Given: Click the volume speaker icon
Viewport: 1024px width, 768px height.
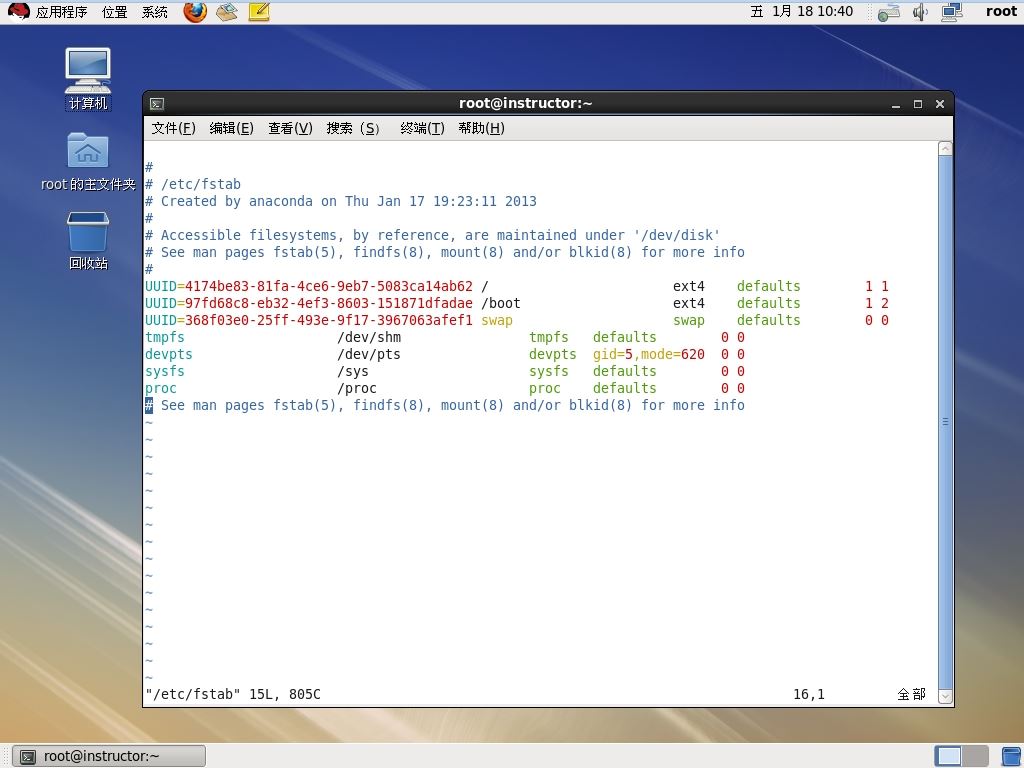Looking at the screenshot, I should coord(920,11).
